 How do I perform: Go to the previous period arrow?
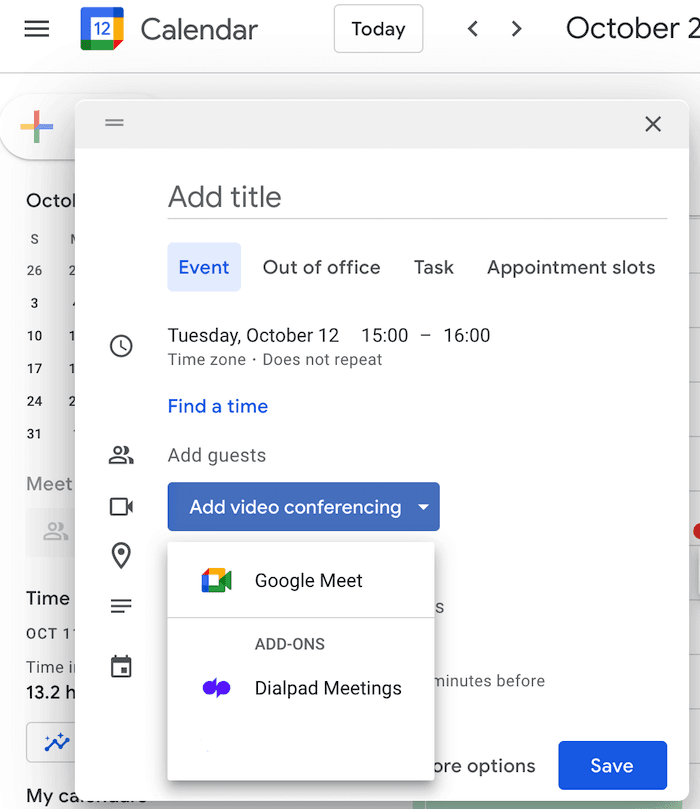(x=473, y=29)
